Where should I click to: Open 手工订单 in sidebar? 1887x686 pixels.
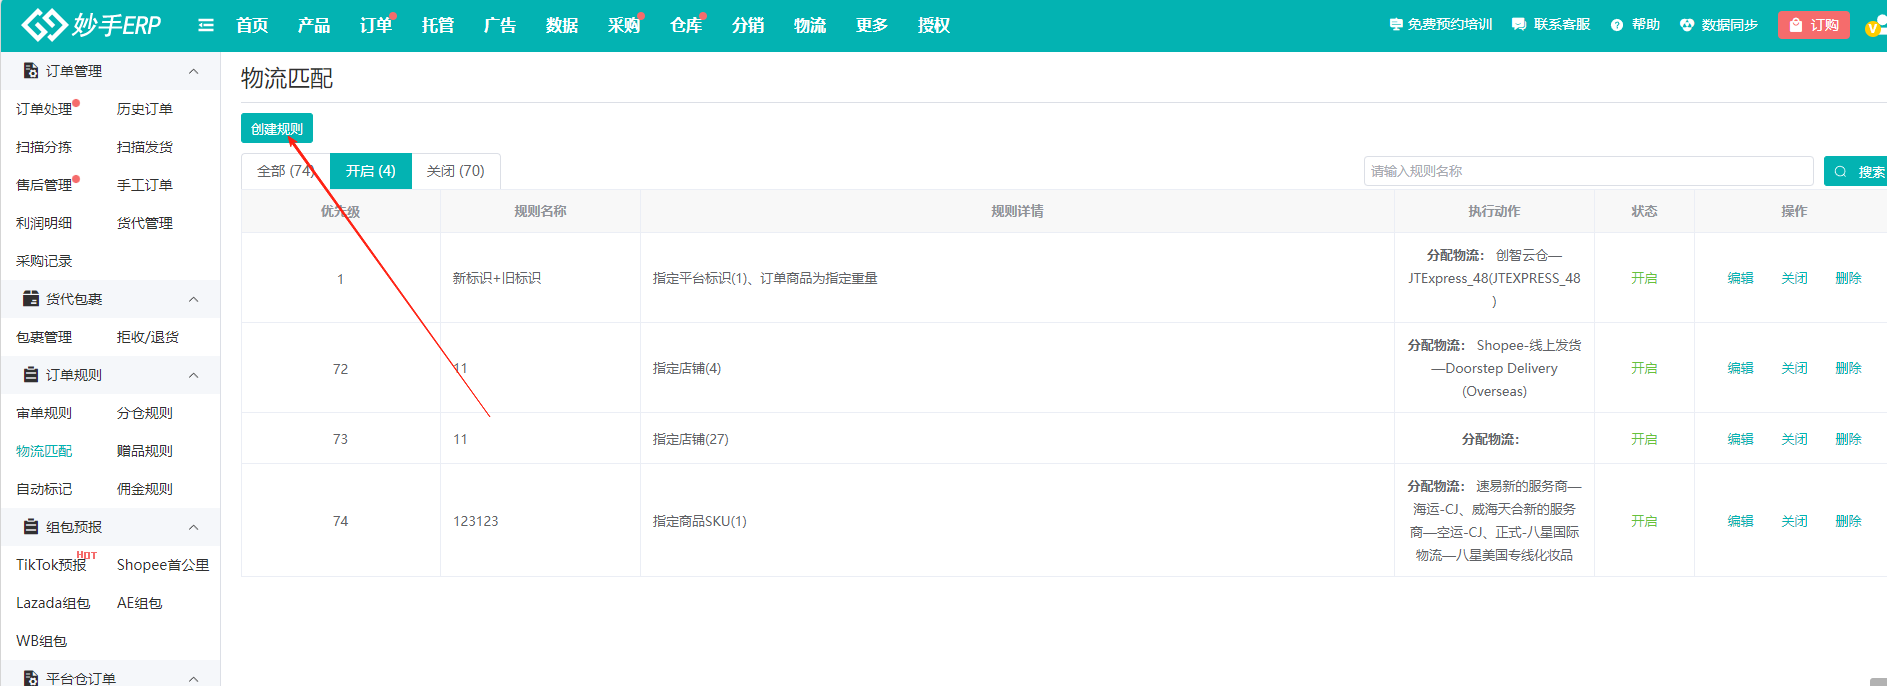point(145,185)
